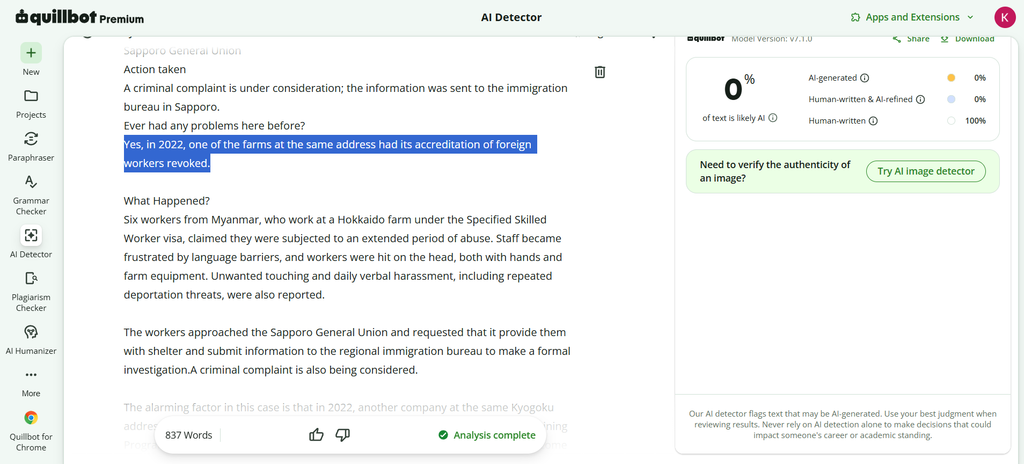Click the white Human-written color dot
The width and height of the screenshot is (1024, 464).
point(951,121)
